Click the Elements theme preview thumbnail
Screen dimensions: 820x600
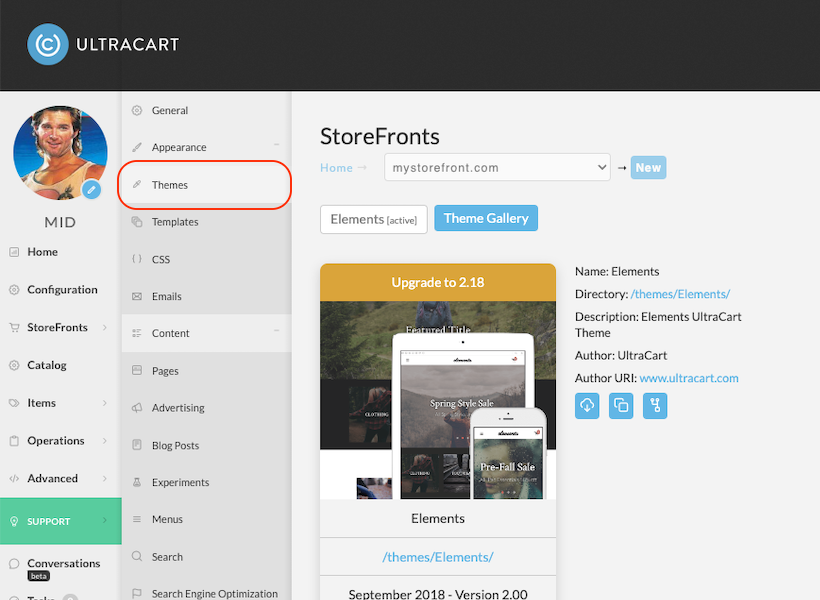point(438,400)
